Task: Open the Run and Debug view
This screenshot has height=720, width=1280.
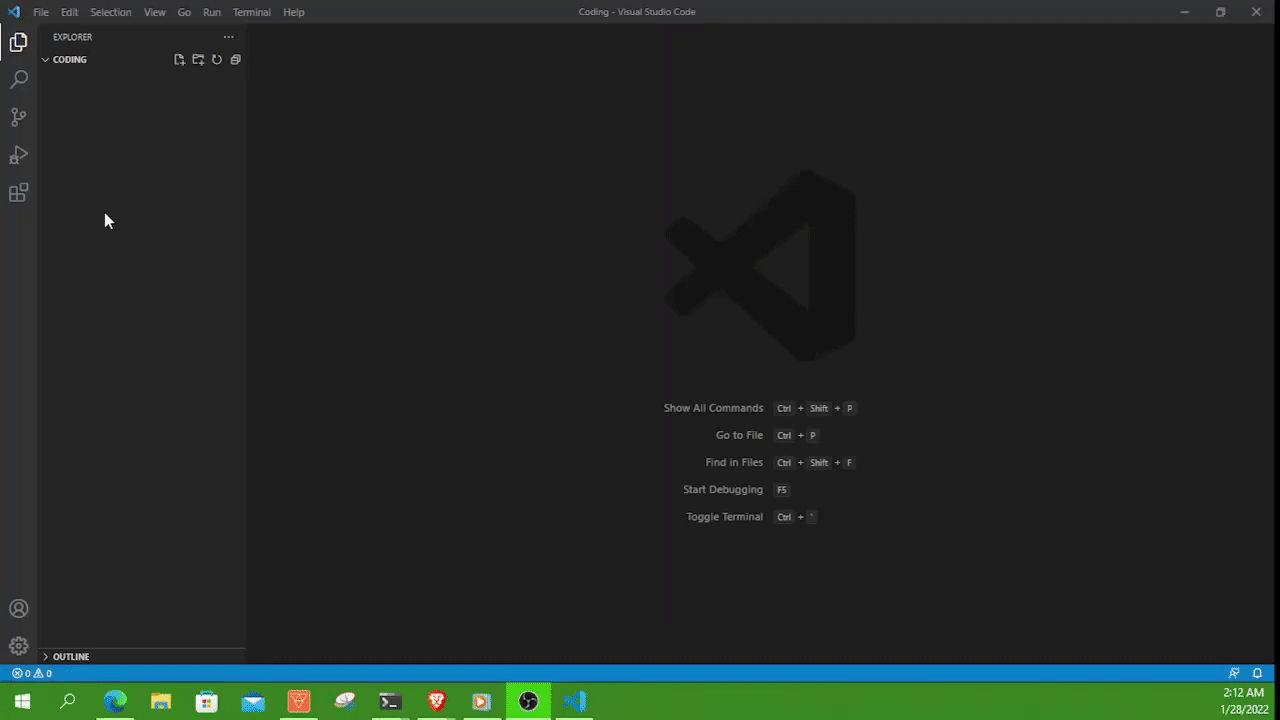Action: click(x=18, y=155)
